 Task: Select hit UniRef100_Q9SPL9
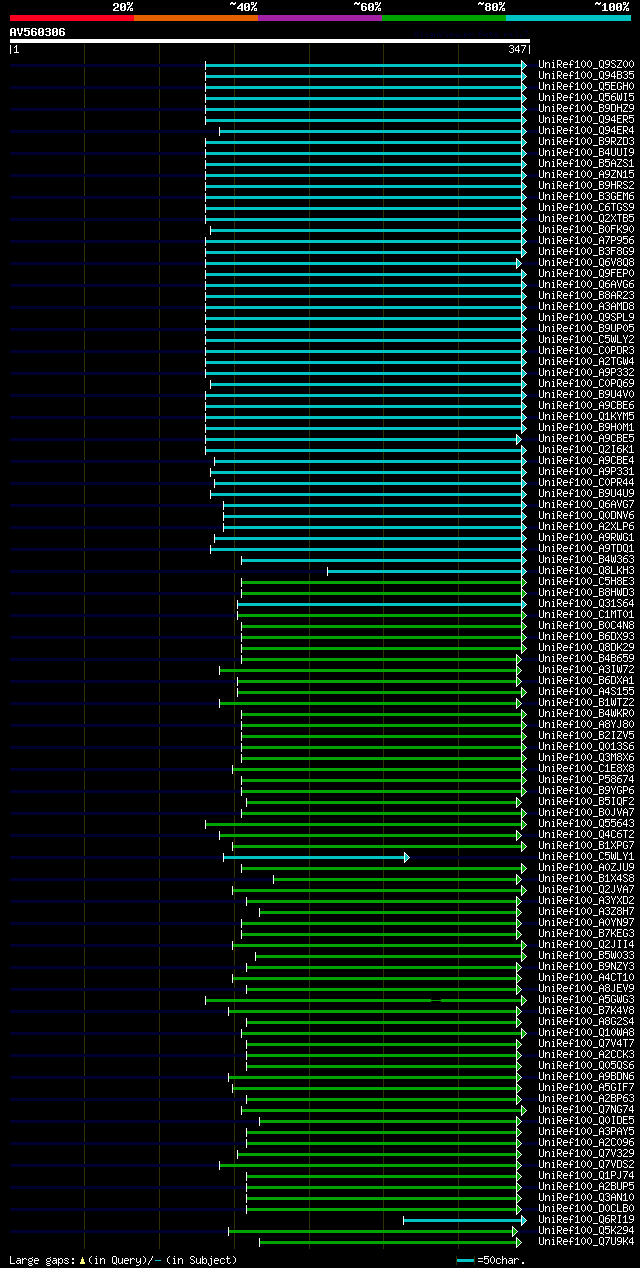(586, 317)
